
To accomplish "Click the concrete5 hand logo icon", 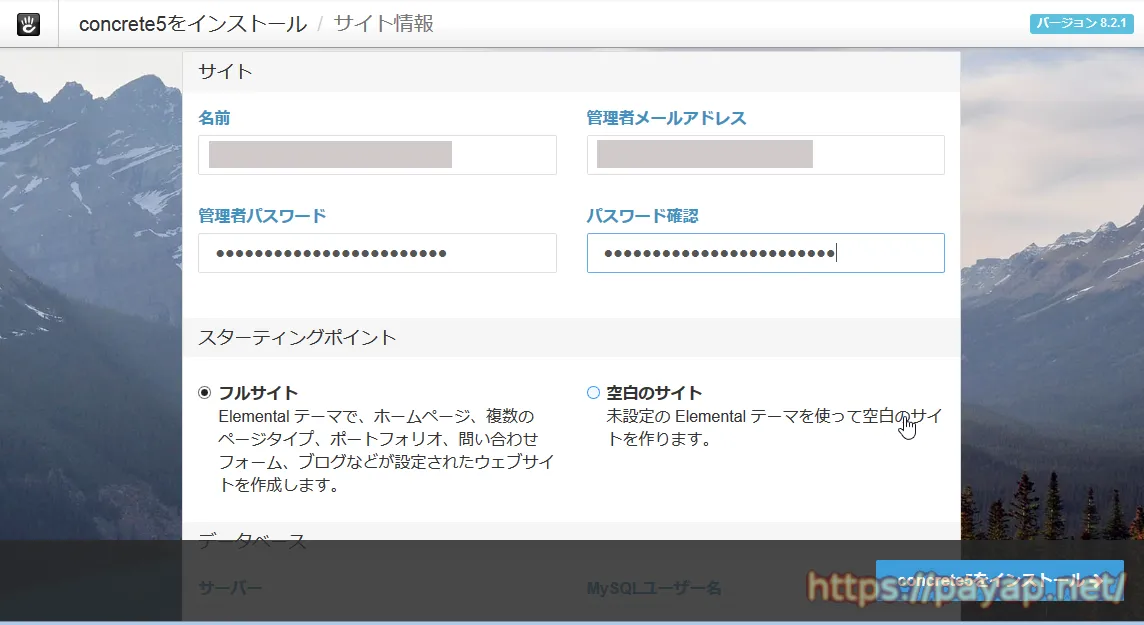I will click(x=28, y=24).
